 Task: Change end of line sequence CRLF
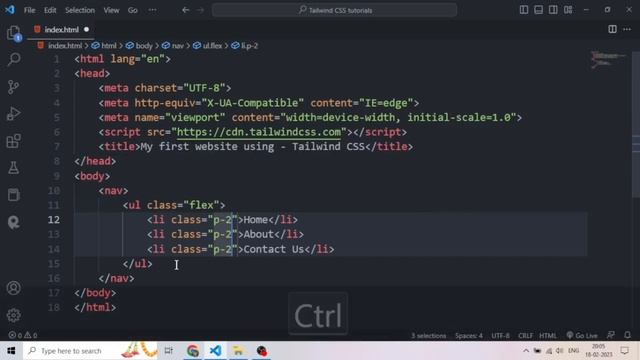pyautogui.click(x=525, y=336)
